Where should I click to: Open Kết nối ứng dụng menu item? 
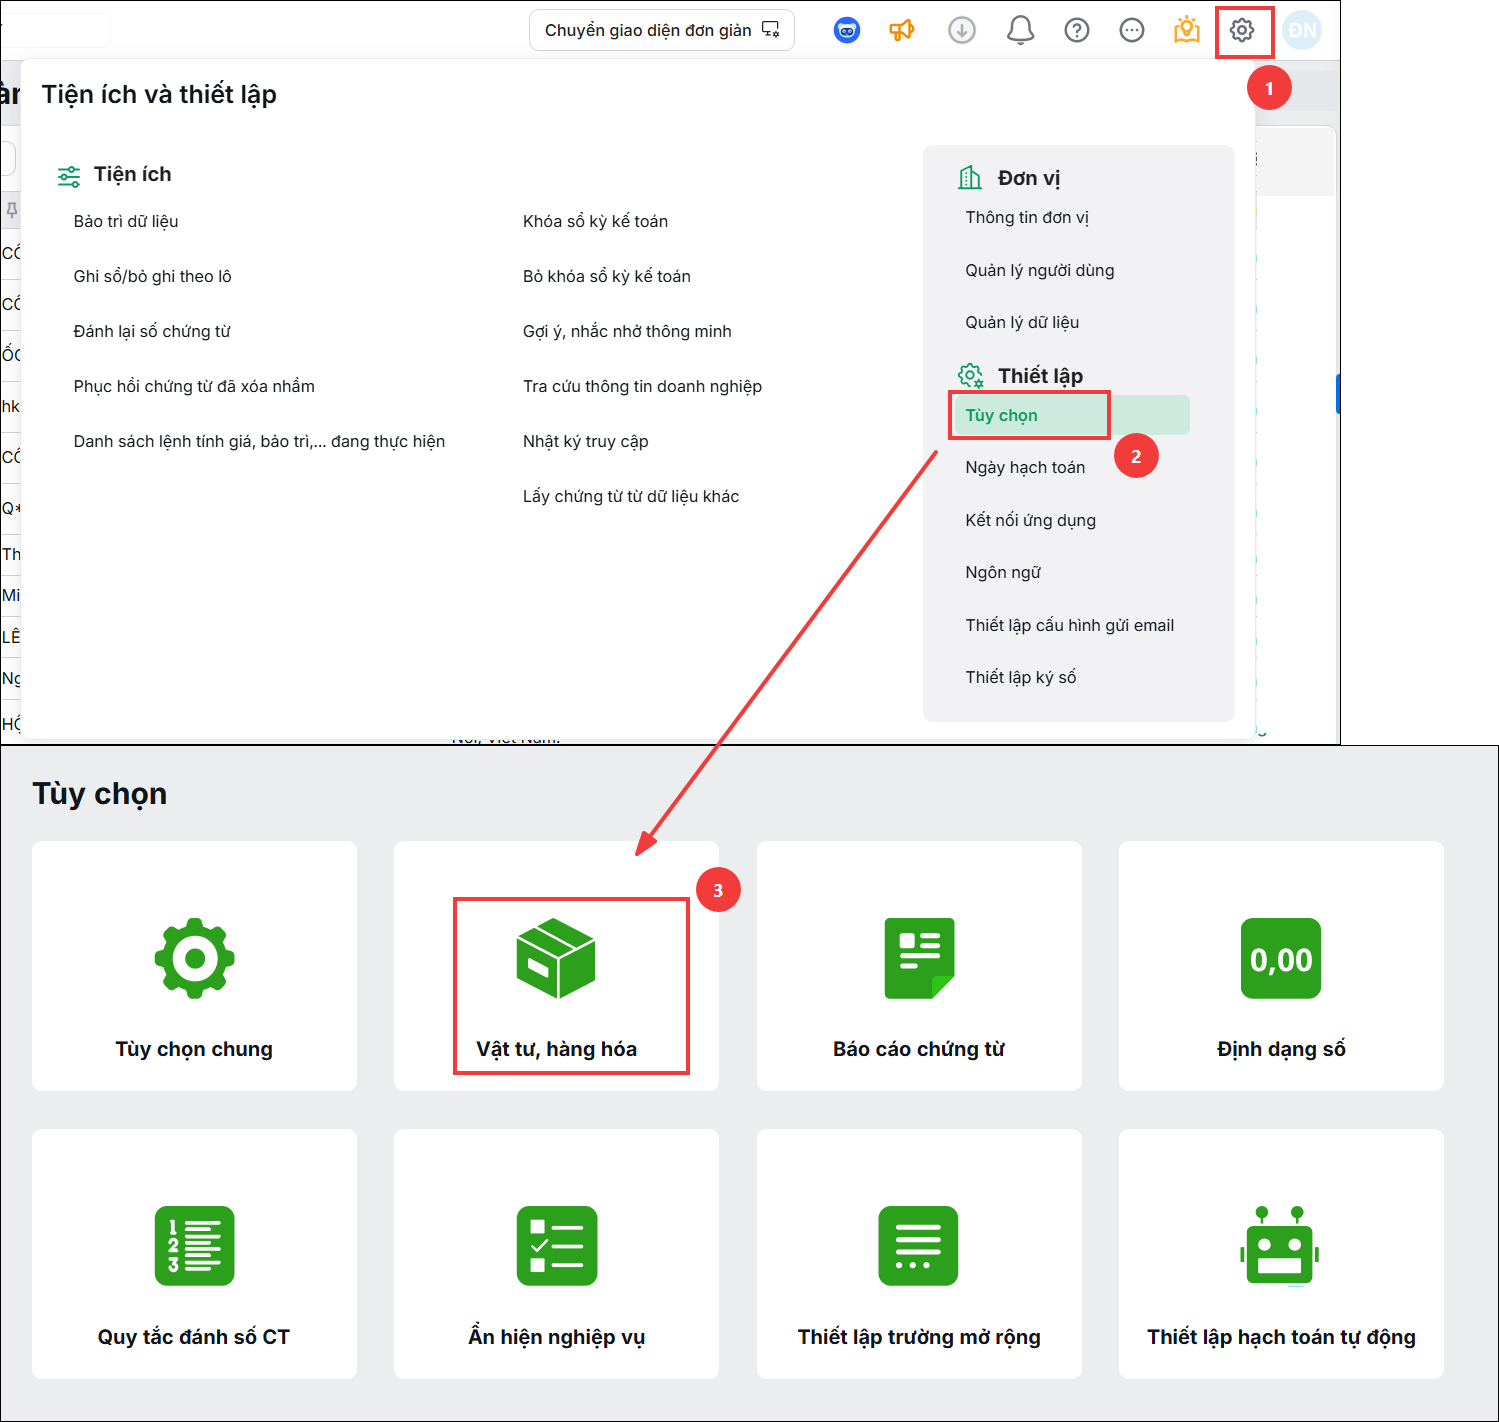pos(1030,520)
